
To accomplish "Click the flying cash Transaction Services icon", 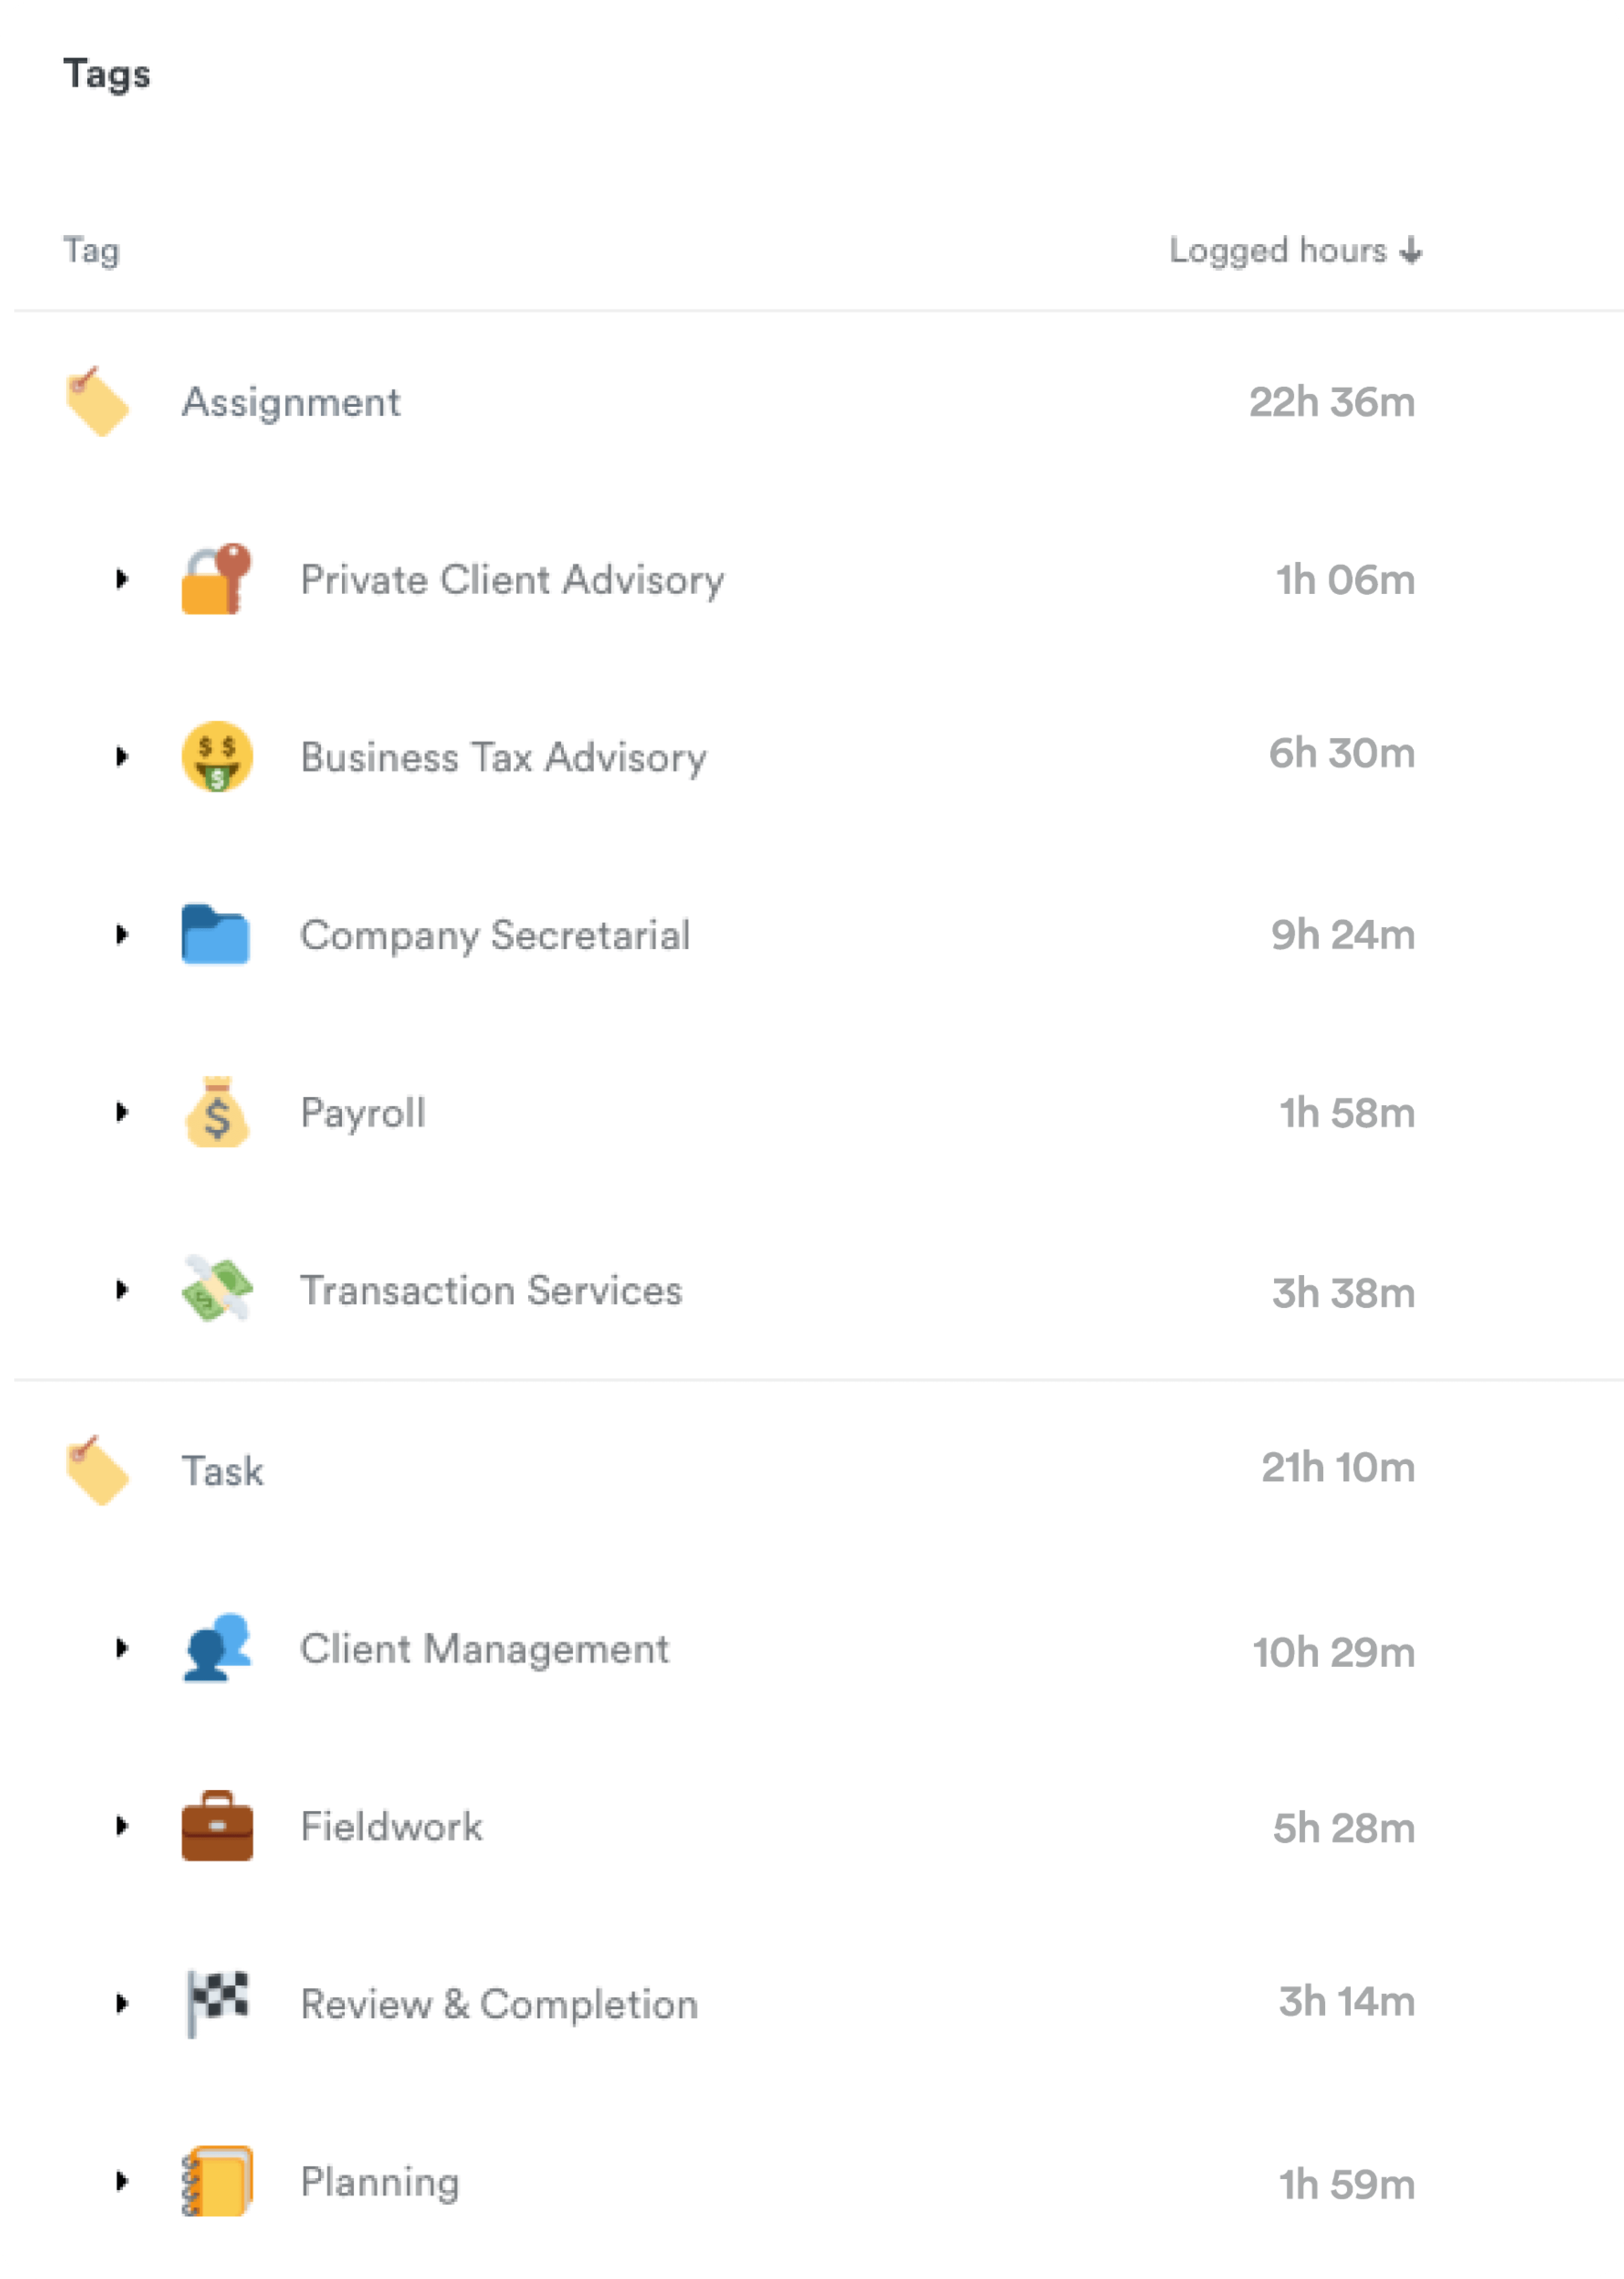I will 217,1290.
